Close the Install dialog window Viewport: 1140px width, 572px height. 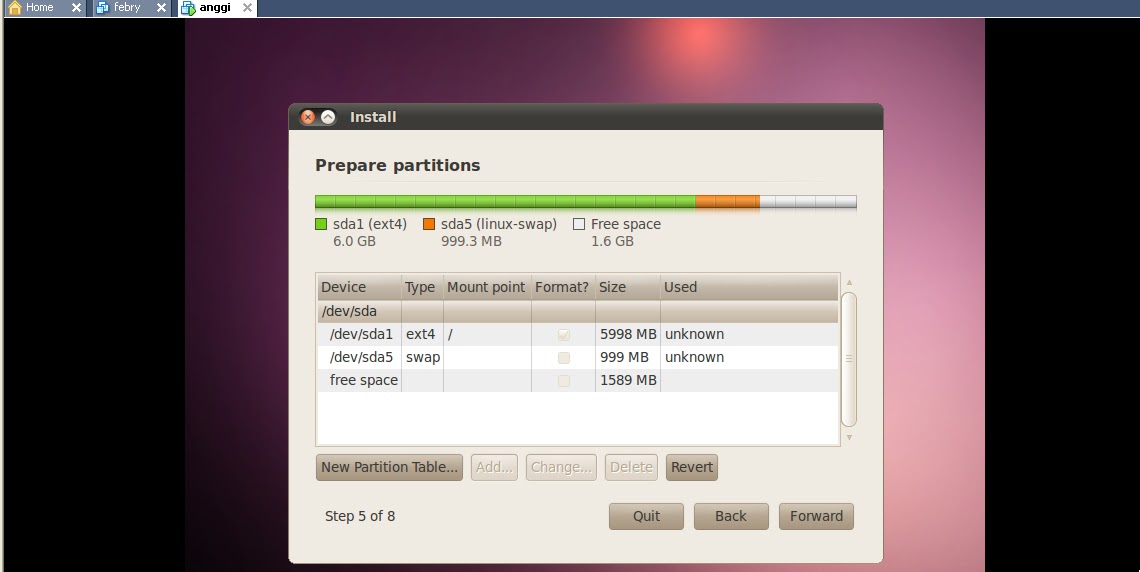pyautogui.click(x=308, y=117)
